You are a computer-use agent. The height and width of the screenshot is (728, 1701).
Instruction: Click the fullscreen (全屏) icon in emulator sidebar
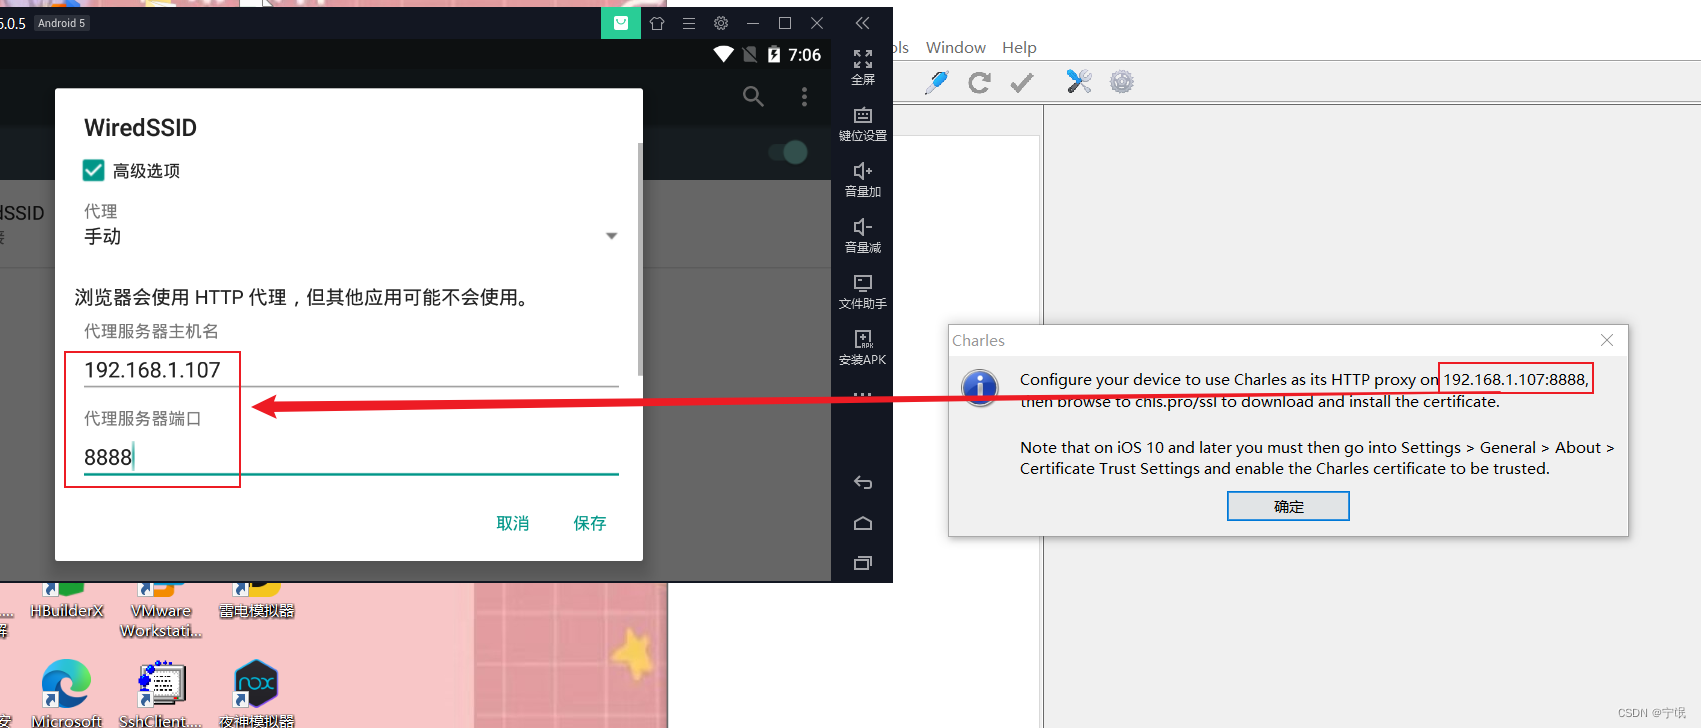(862, 66)
